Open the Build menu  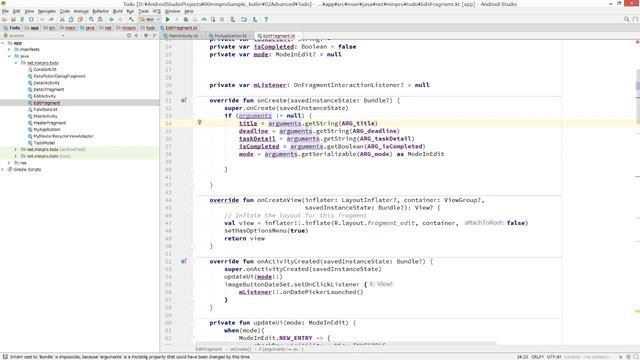pyautogui.click(x=118, y=11)
